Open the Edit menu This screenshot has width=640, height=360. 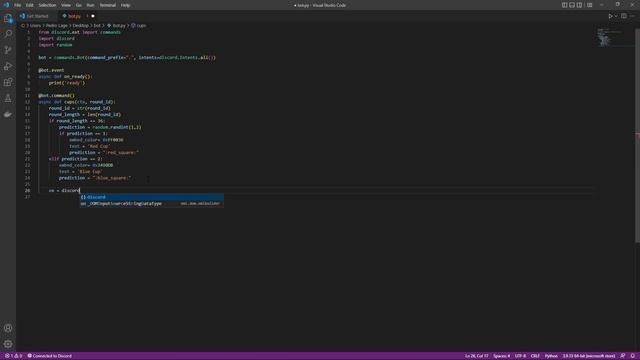30,5
